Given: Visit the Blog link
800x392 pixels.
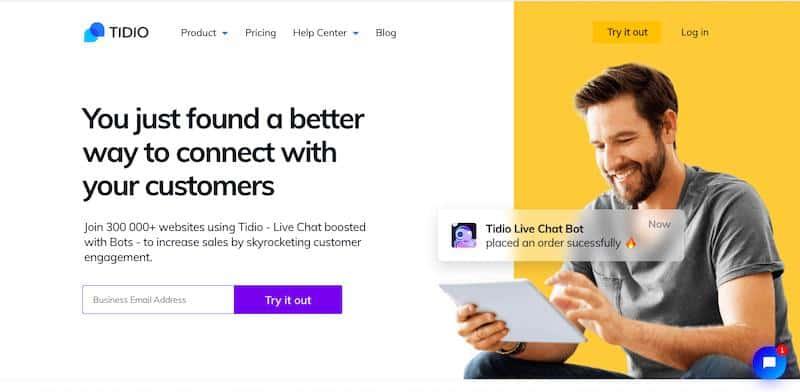Looking at the screenshot, I should (x=386, y=33).
